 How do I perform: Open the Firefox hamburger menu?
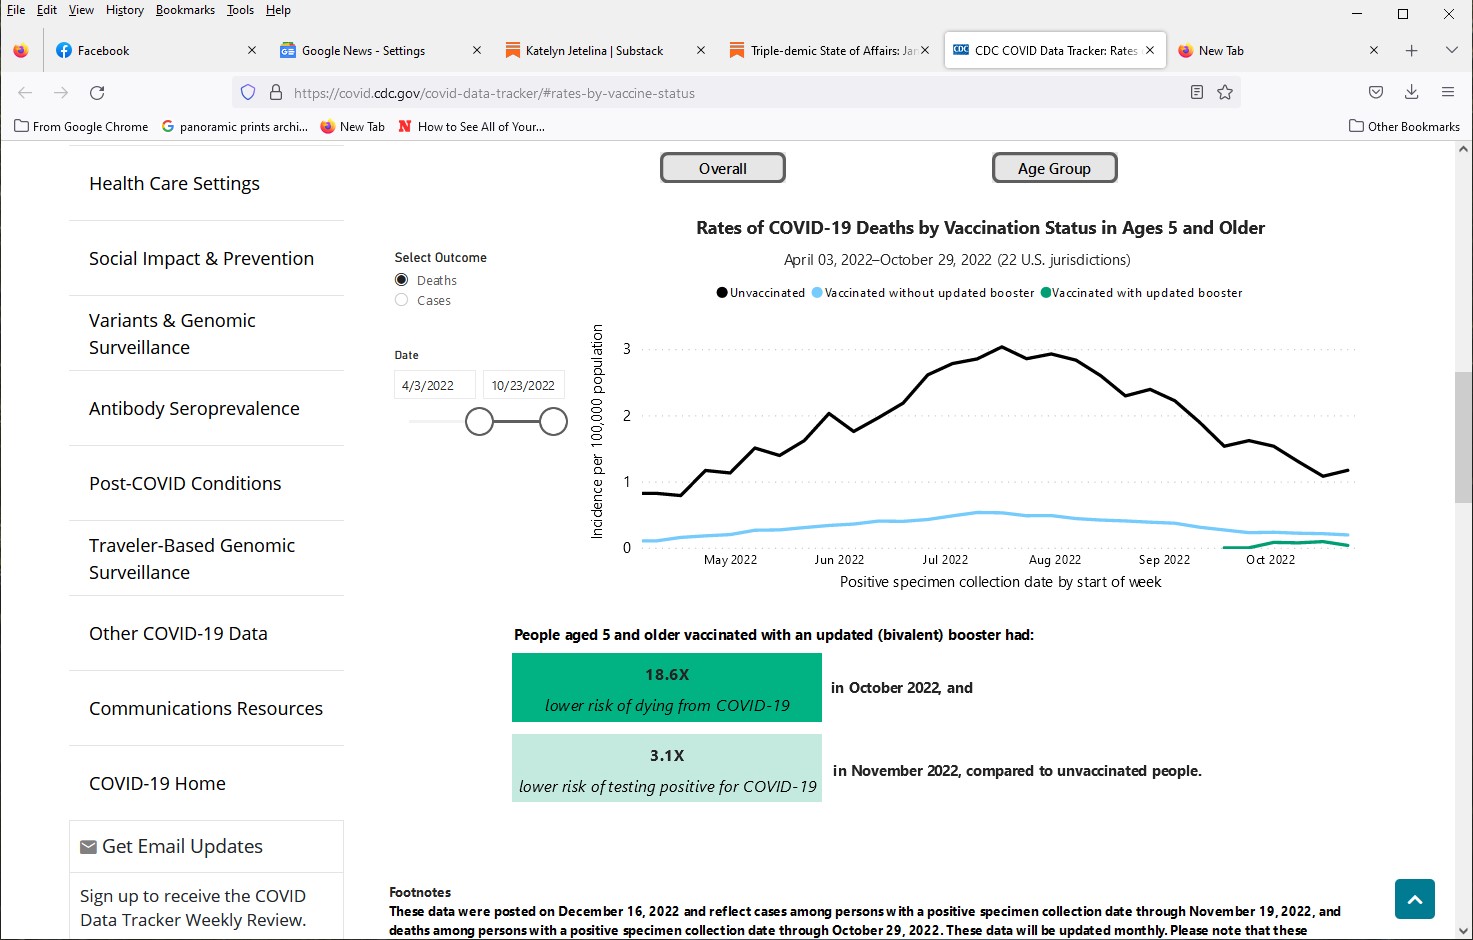[1447, 93]
